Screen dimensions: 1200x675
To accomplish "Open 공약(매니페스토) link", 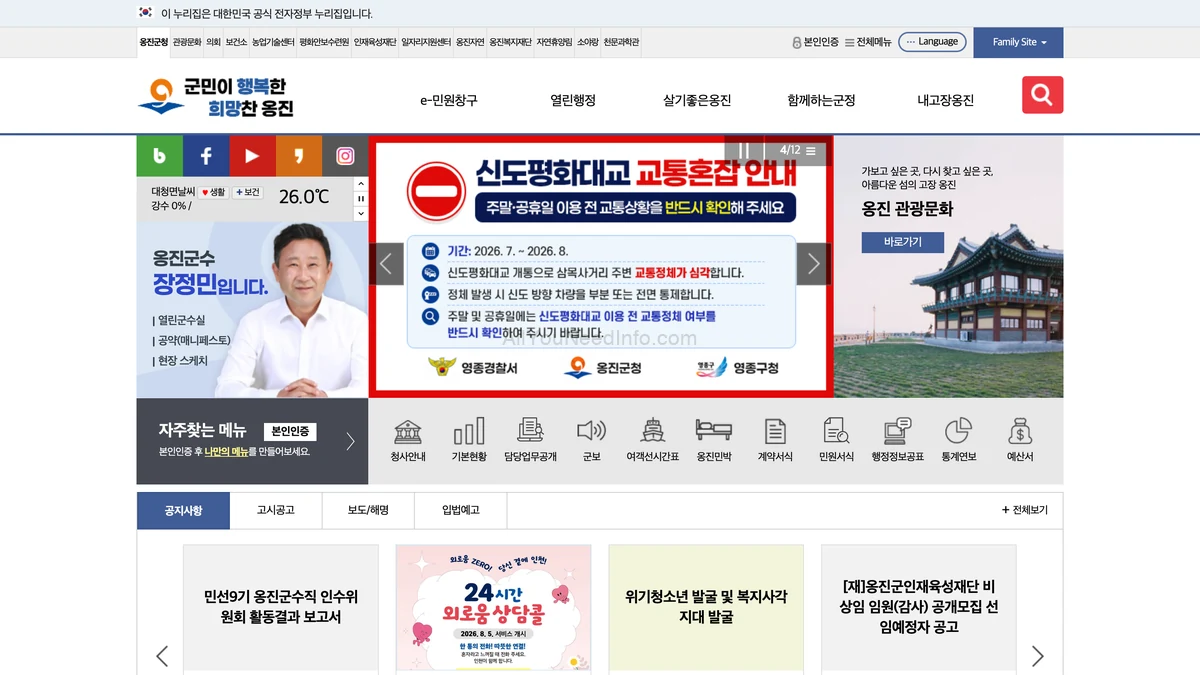I will [x=192, y=340].
